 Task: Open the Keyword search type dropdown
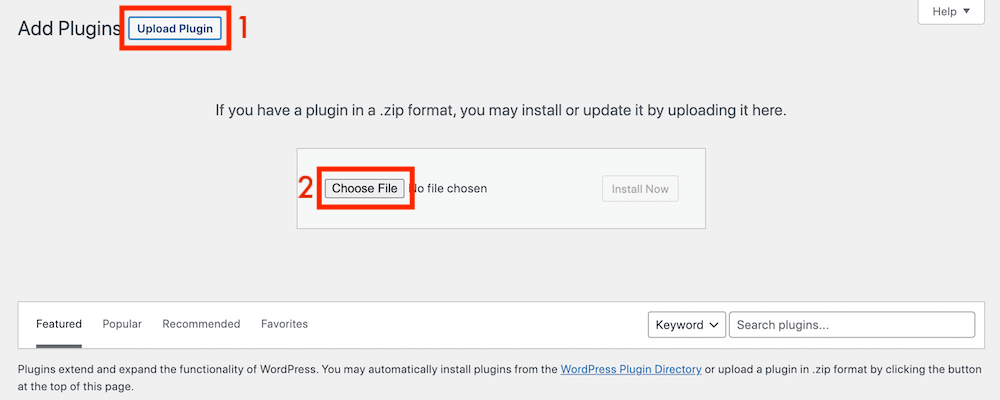pyautogui.click(x=687, y=325)
